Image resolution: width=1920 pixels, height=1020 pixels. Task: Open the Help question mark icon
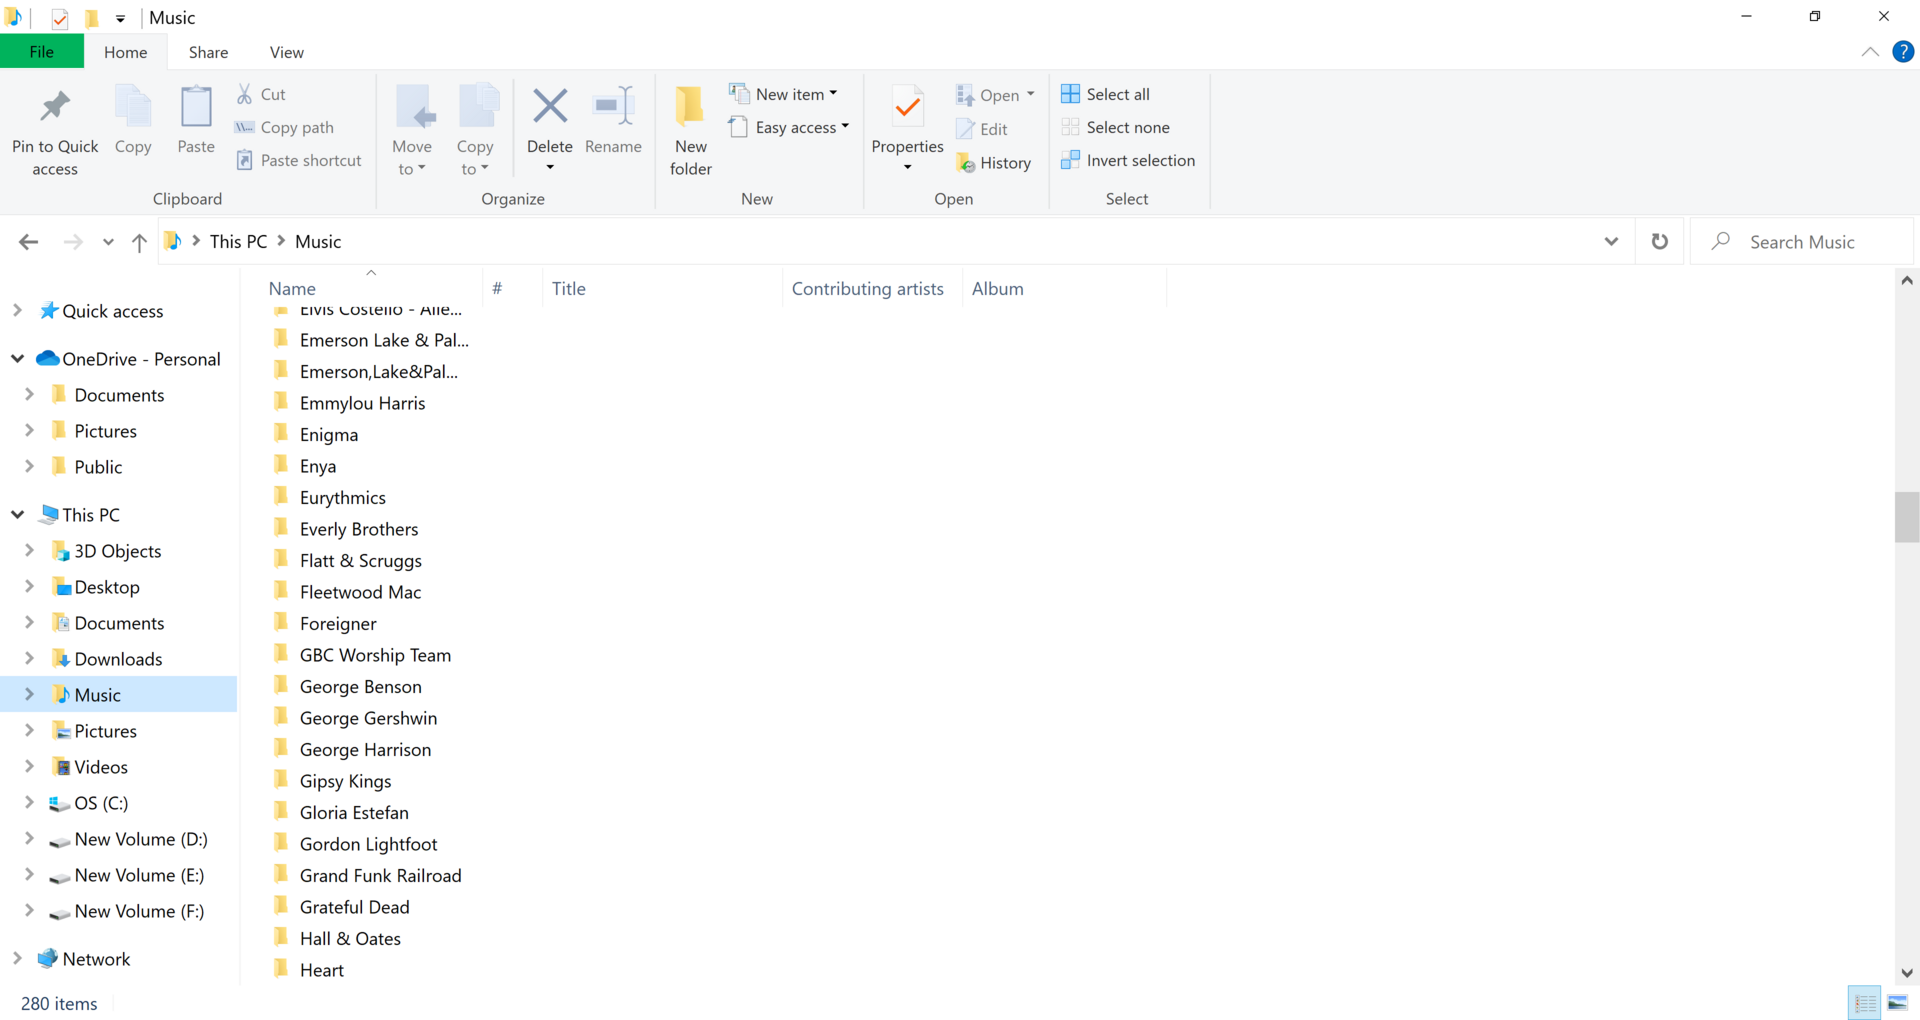click(1903, 52)
